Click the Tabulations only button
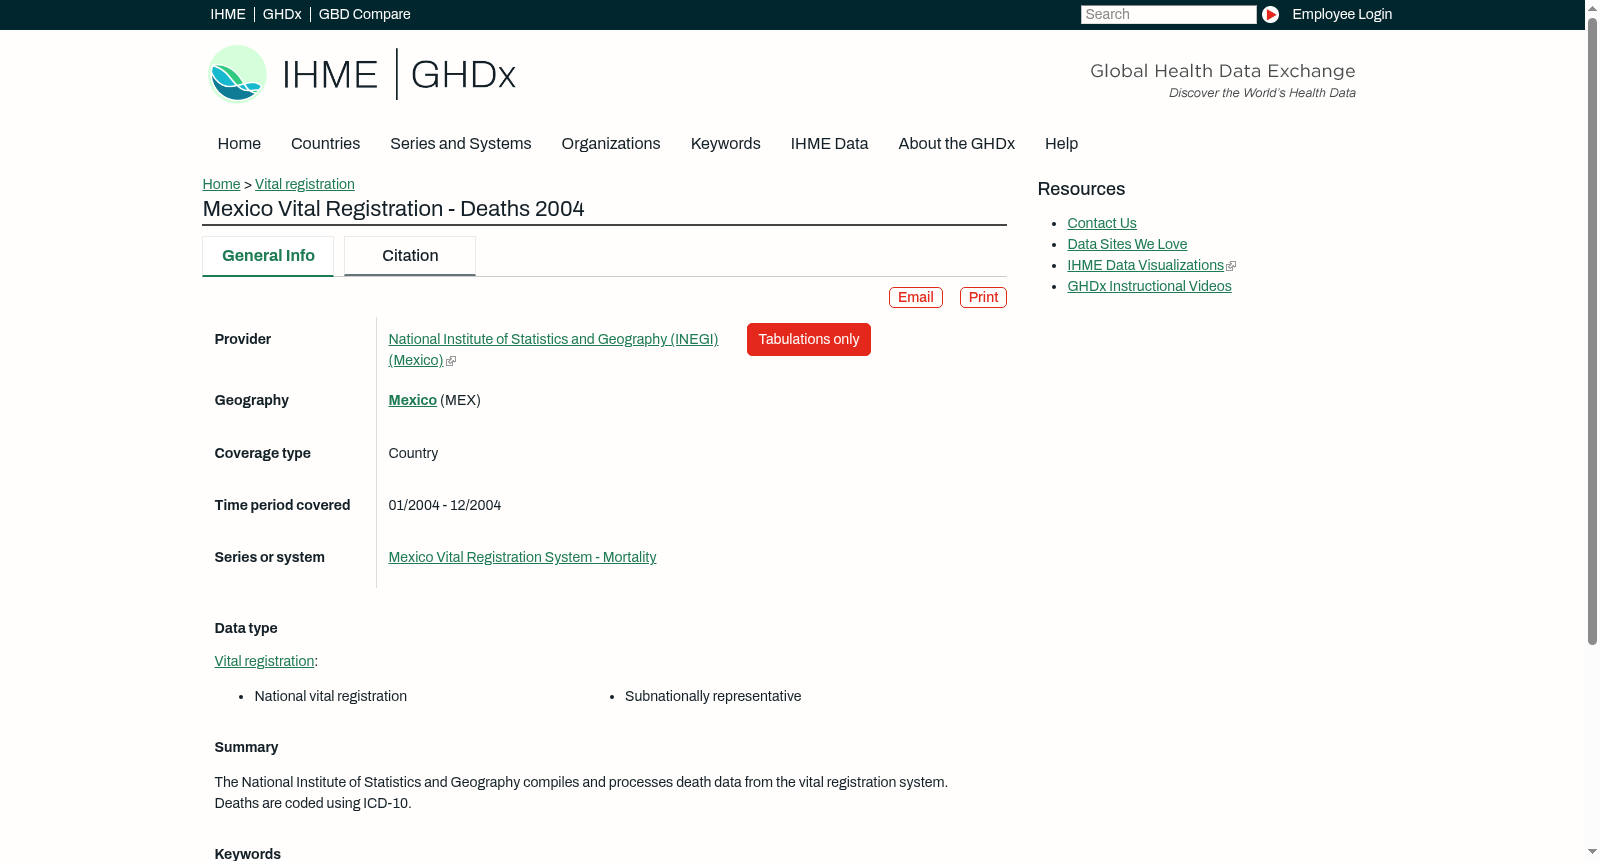This screenshot has height=861, width=1600. point(809,339)
